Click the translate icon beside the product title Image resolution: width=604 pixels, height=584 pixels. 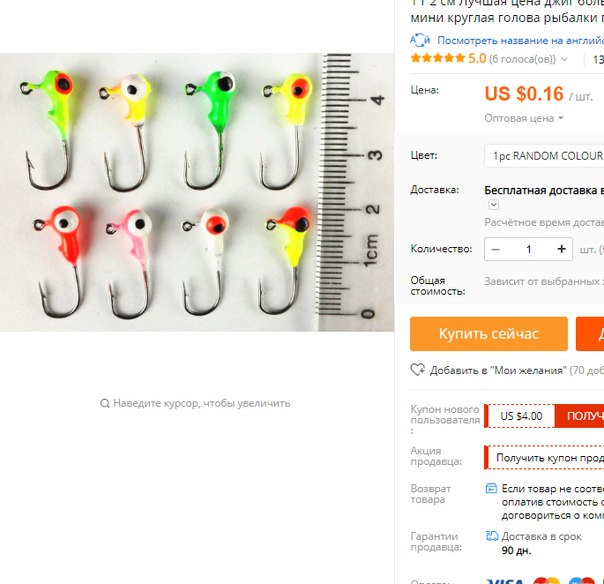[x=420, y=40]
